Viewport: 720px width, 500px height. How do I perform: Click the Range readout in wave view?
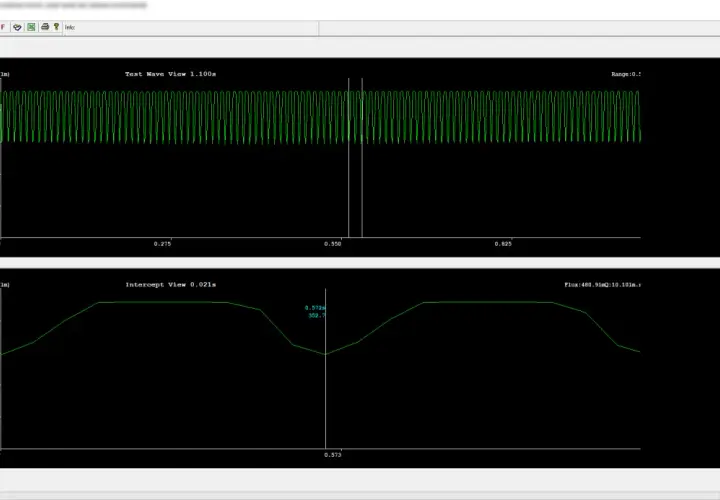626,74
